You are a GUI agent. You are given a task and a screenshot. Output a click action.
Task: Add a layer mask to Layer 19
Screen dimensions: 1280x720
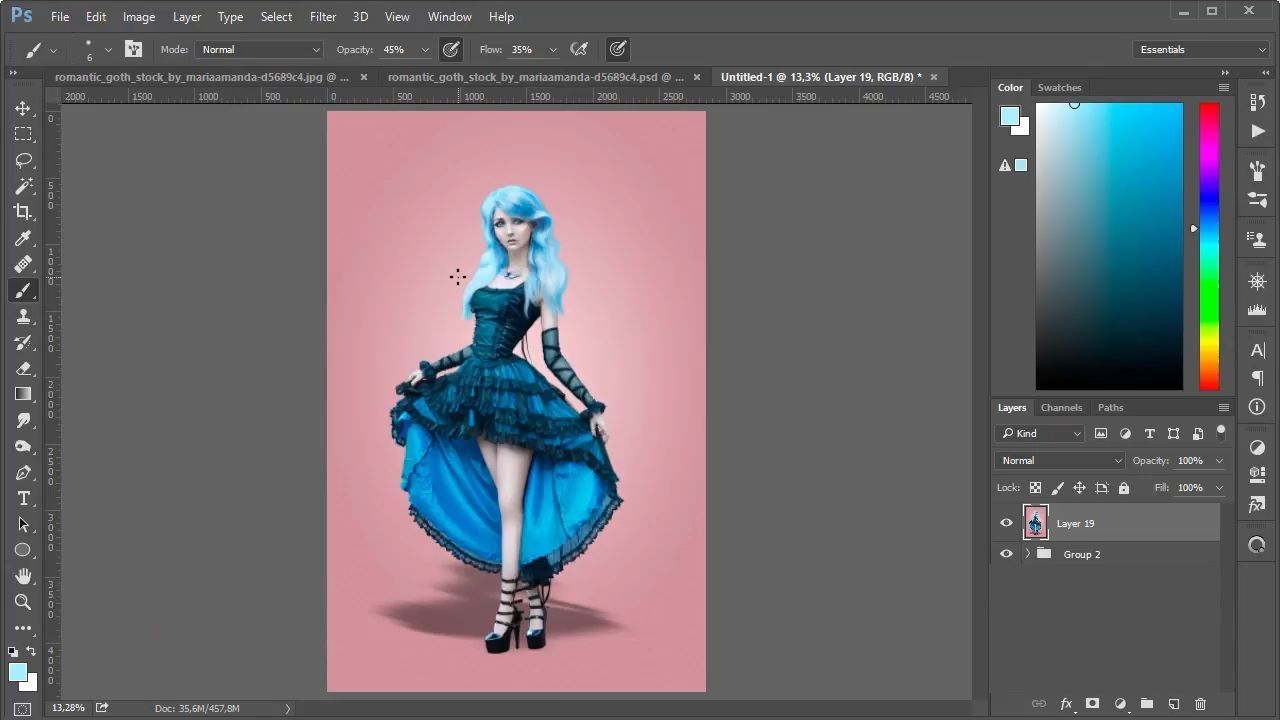[x=1092, y=704]
